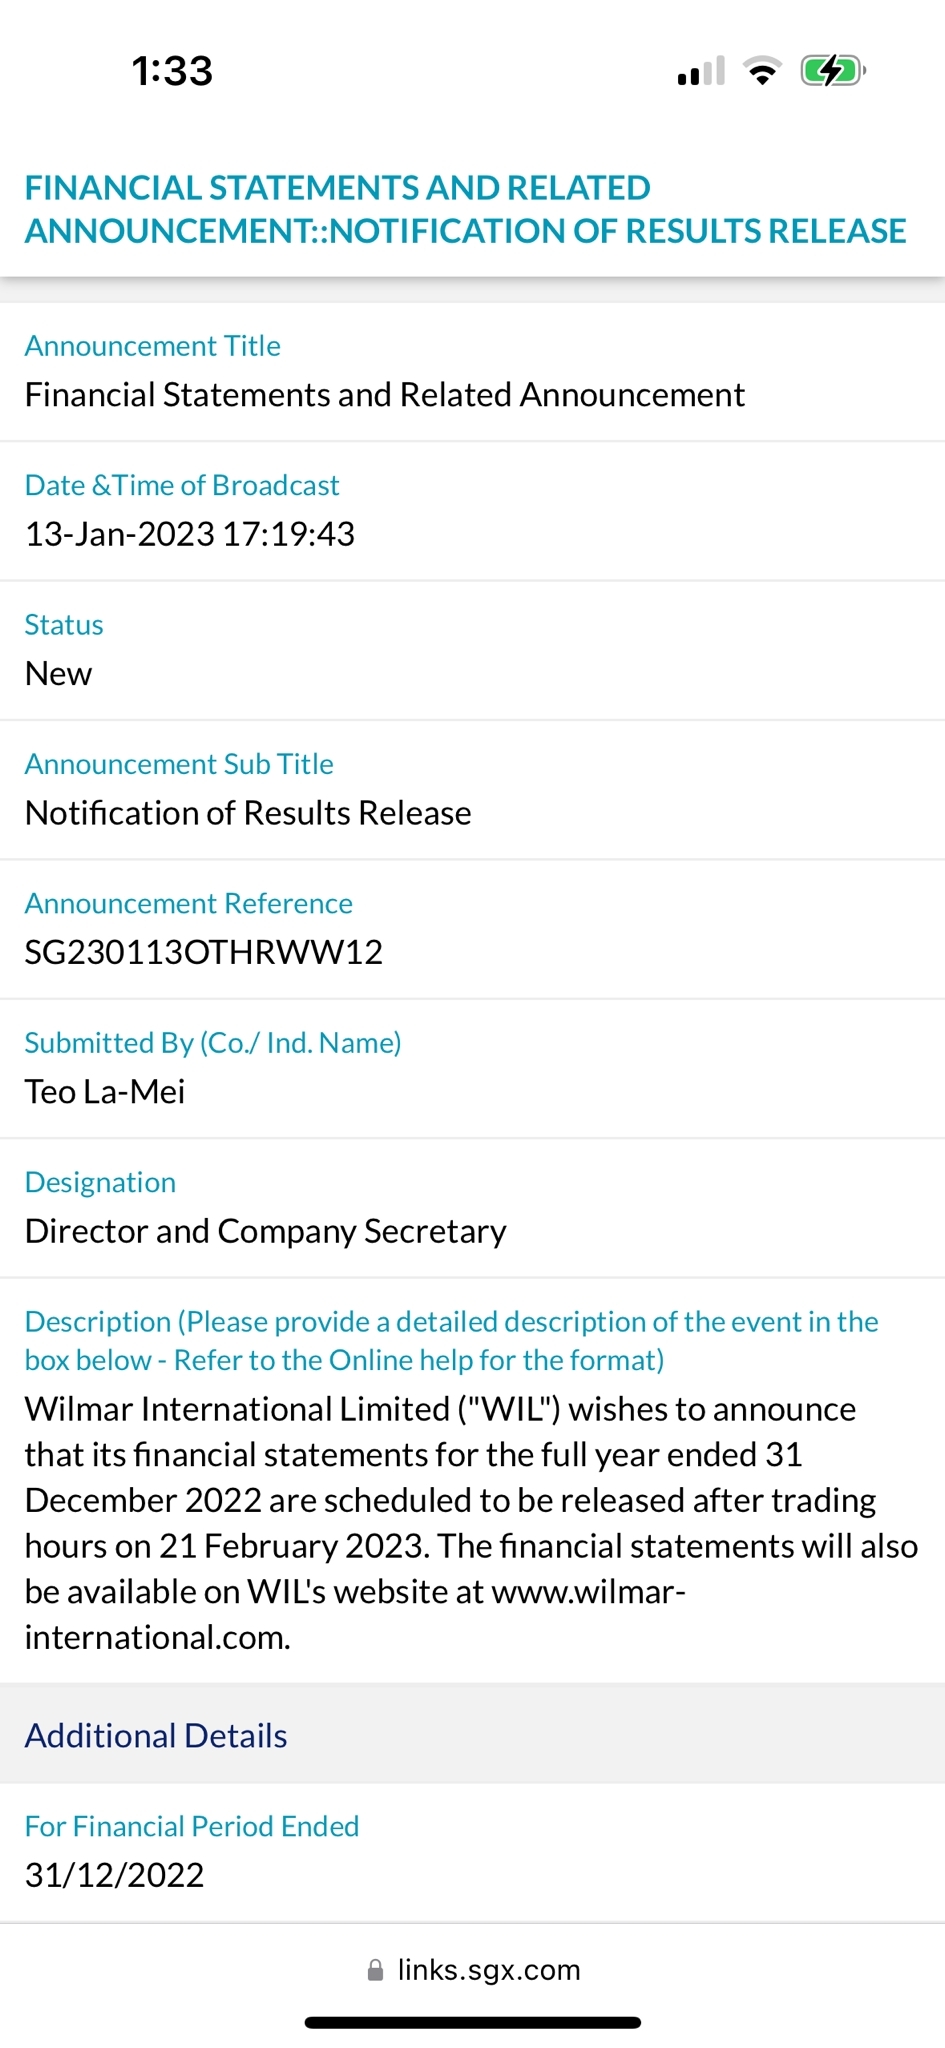This screenshot has width=945, height=2048.
Task: Tap the financial period date 31/12/2022
Action: click(x=114, y=1875)
